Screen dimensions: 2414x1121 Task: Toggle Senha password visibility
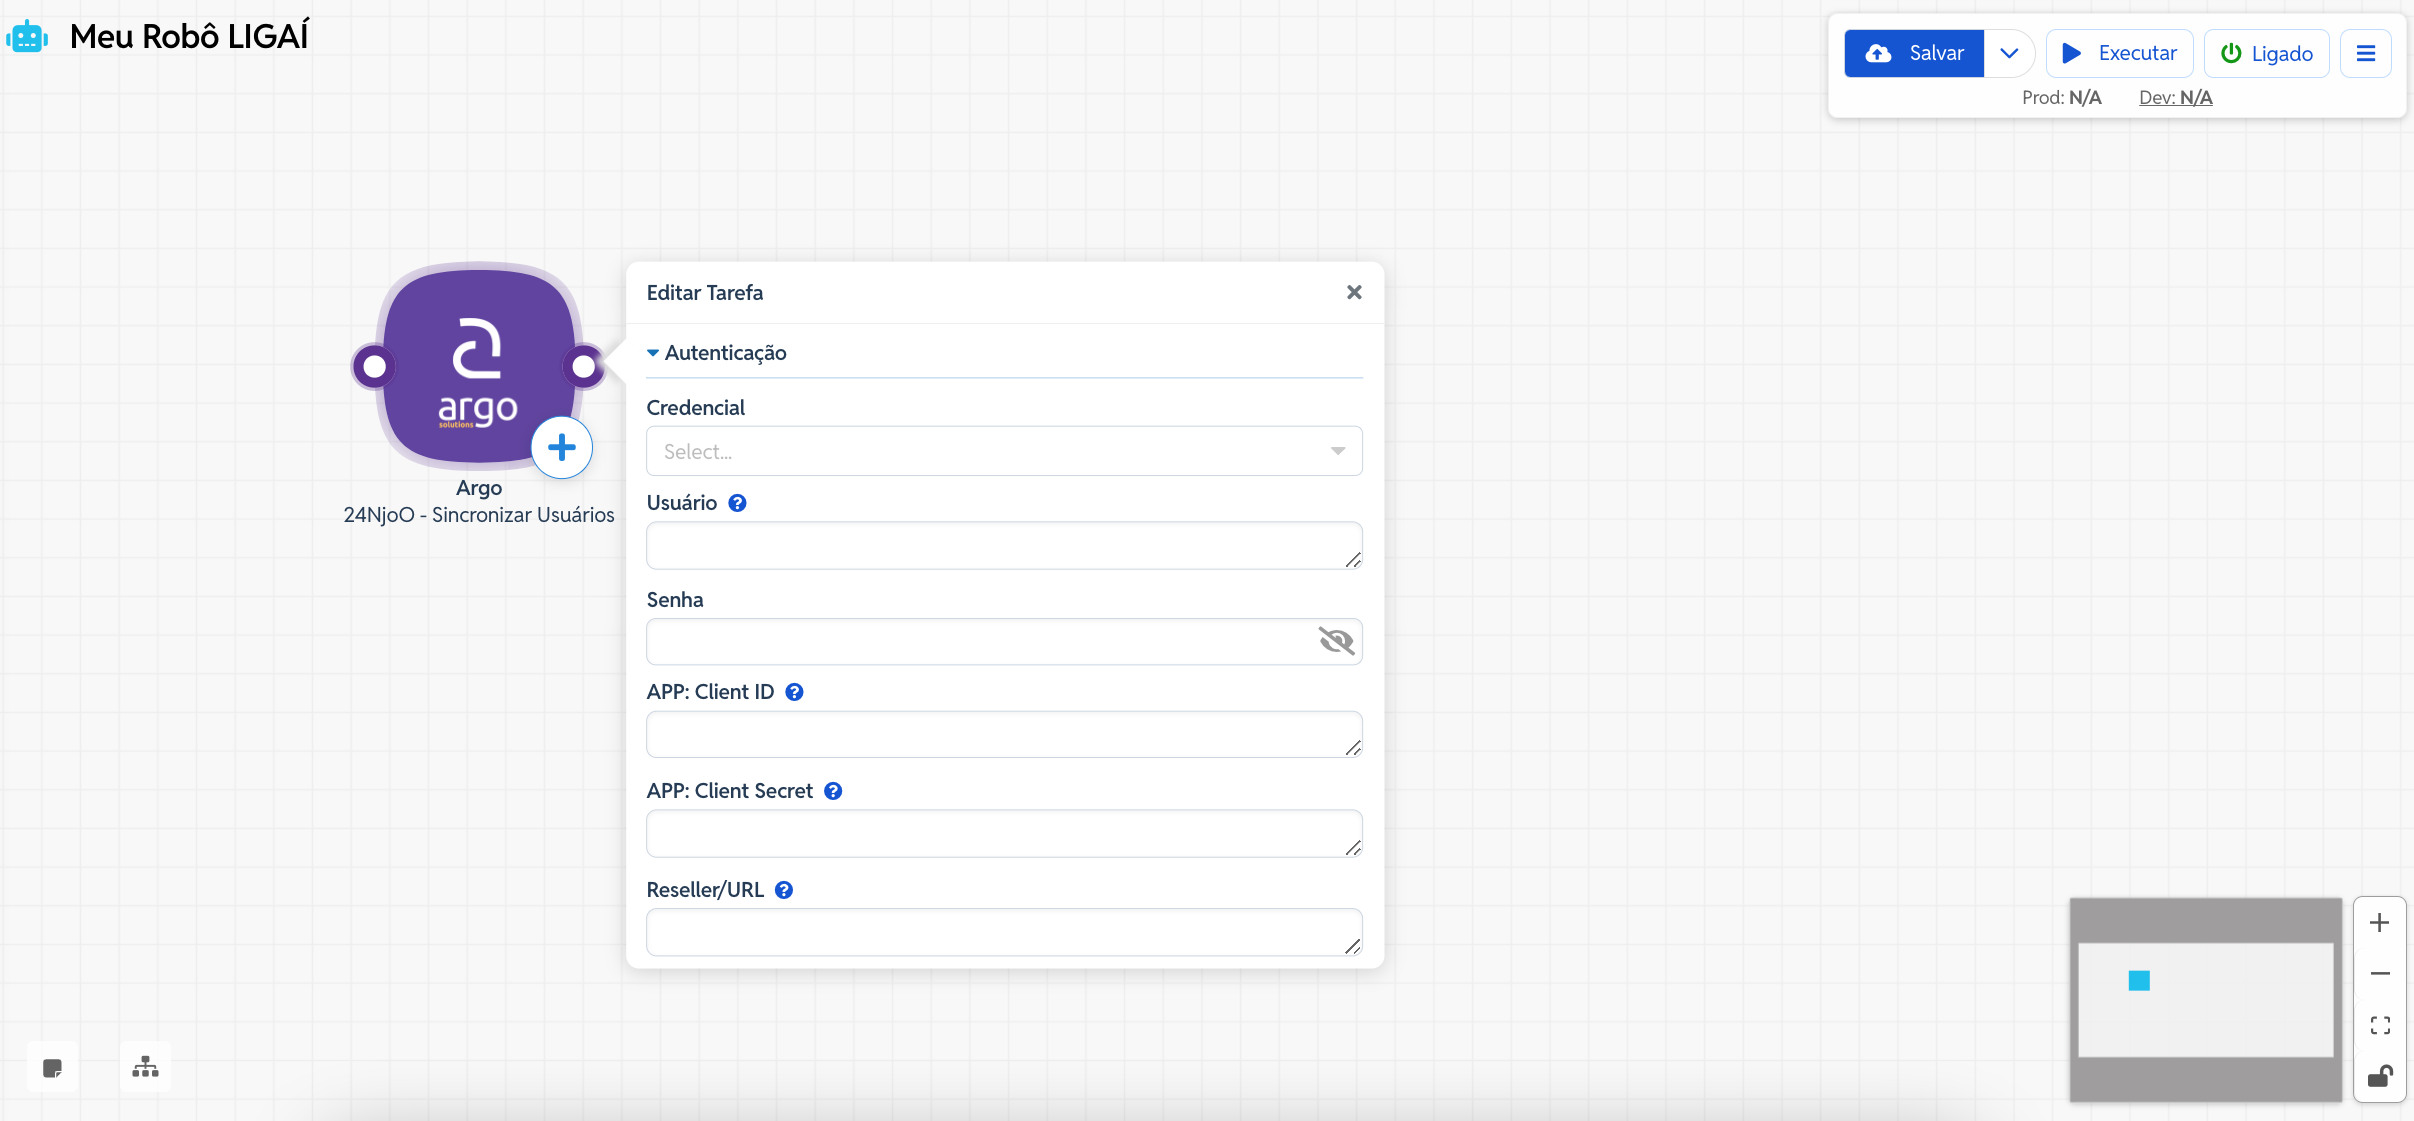tap(1336, 641)
